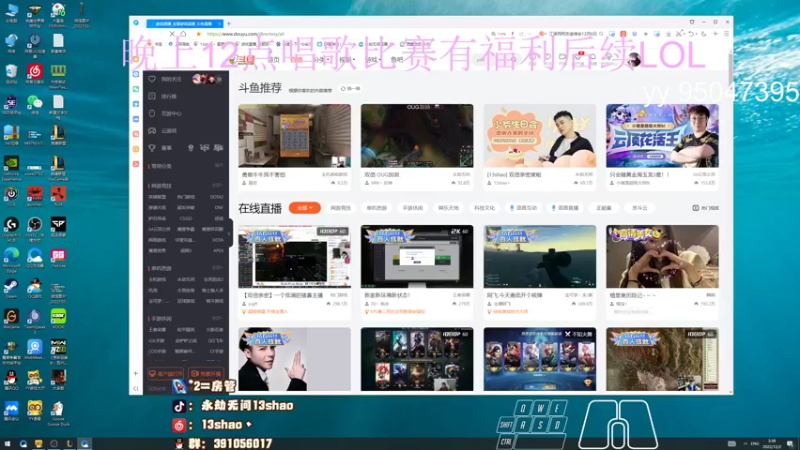Open the Goose Goose Duck desktop icon
This screenshot has width=800, height=450.
pos(58,412)
